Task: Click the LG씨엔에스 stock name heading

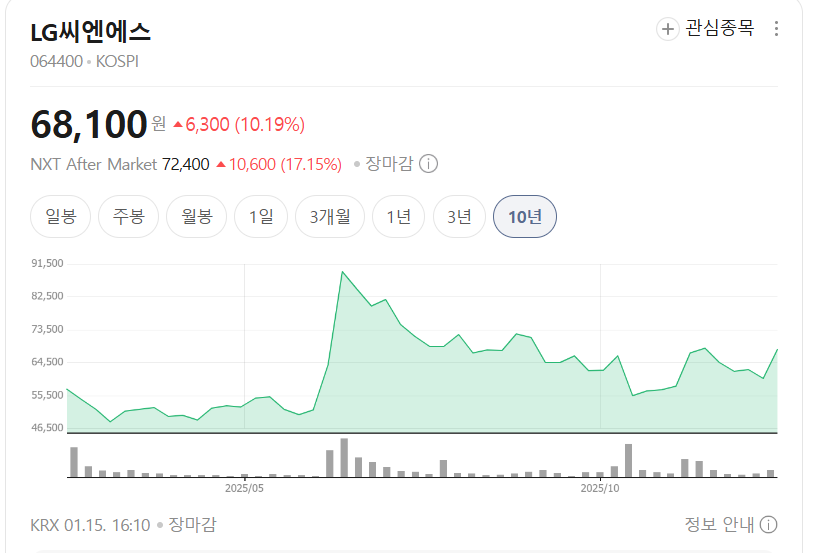Action: coord(91,32)
